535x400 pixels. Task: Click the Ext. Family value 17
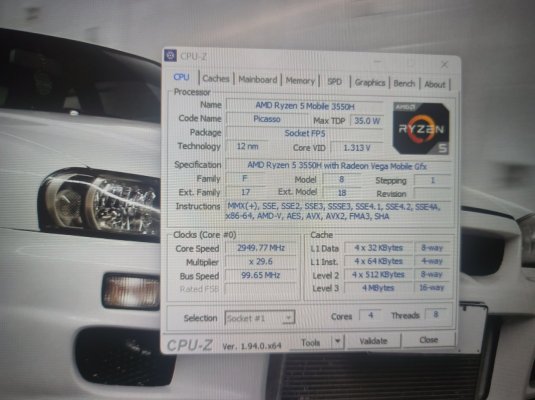[x=245, y=192]
